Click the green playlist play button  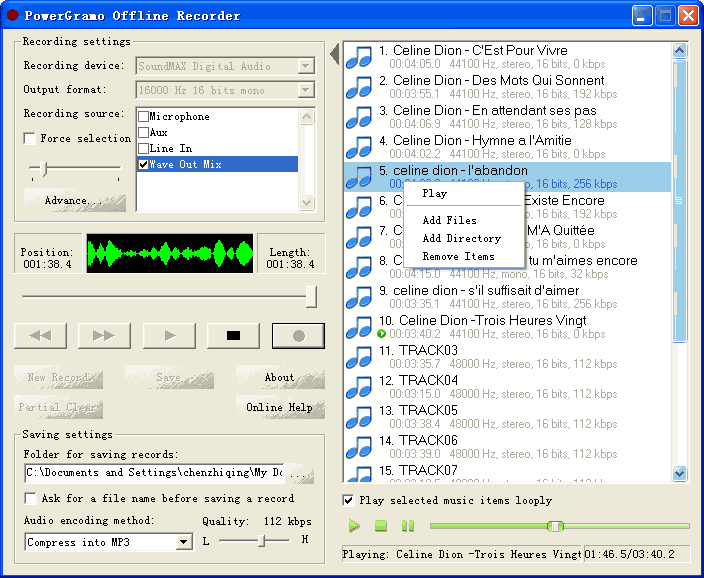(354, 525)
